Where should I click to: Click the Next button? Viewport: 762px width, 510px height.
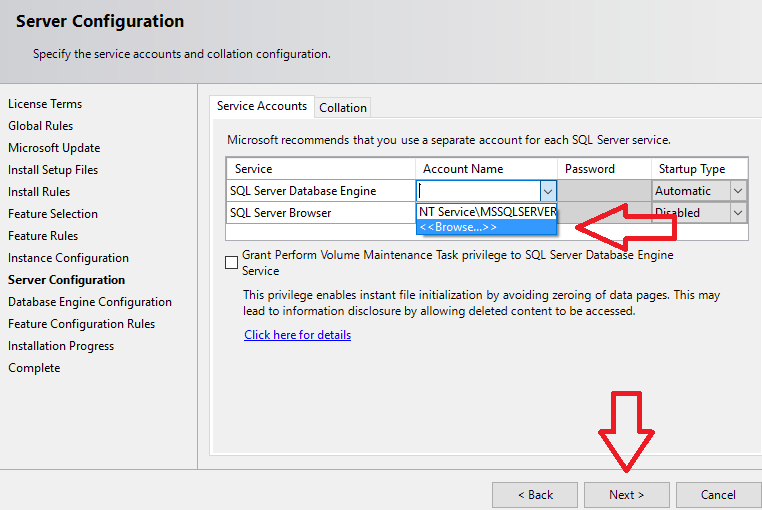coord(626,495)
